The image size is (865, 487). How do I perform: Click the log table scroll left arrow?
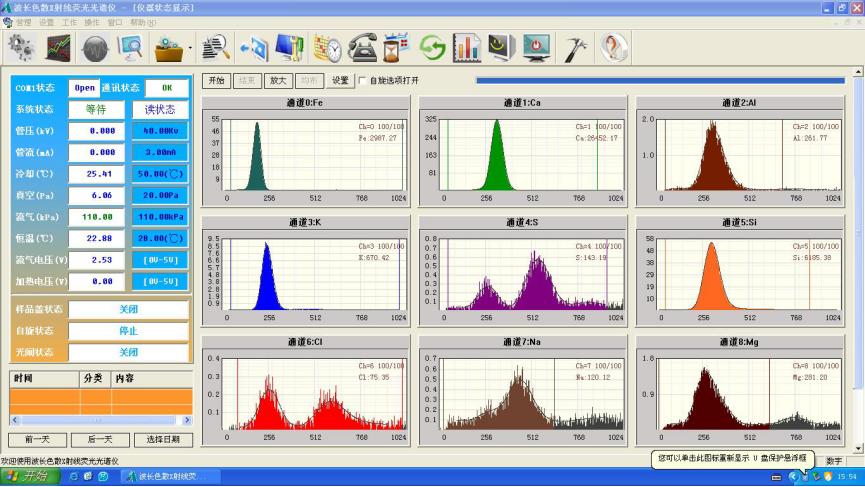click(15, 420)
